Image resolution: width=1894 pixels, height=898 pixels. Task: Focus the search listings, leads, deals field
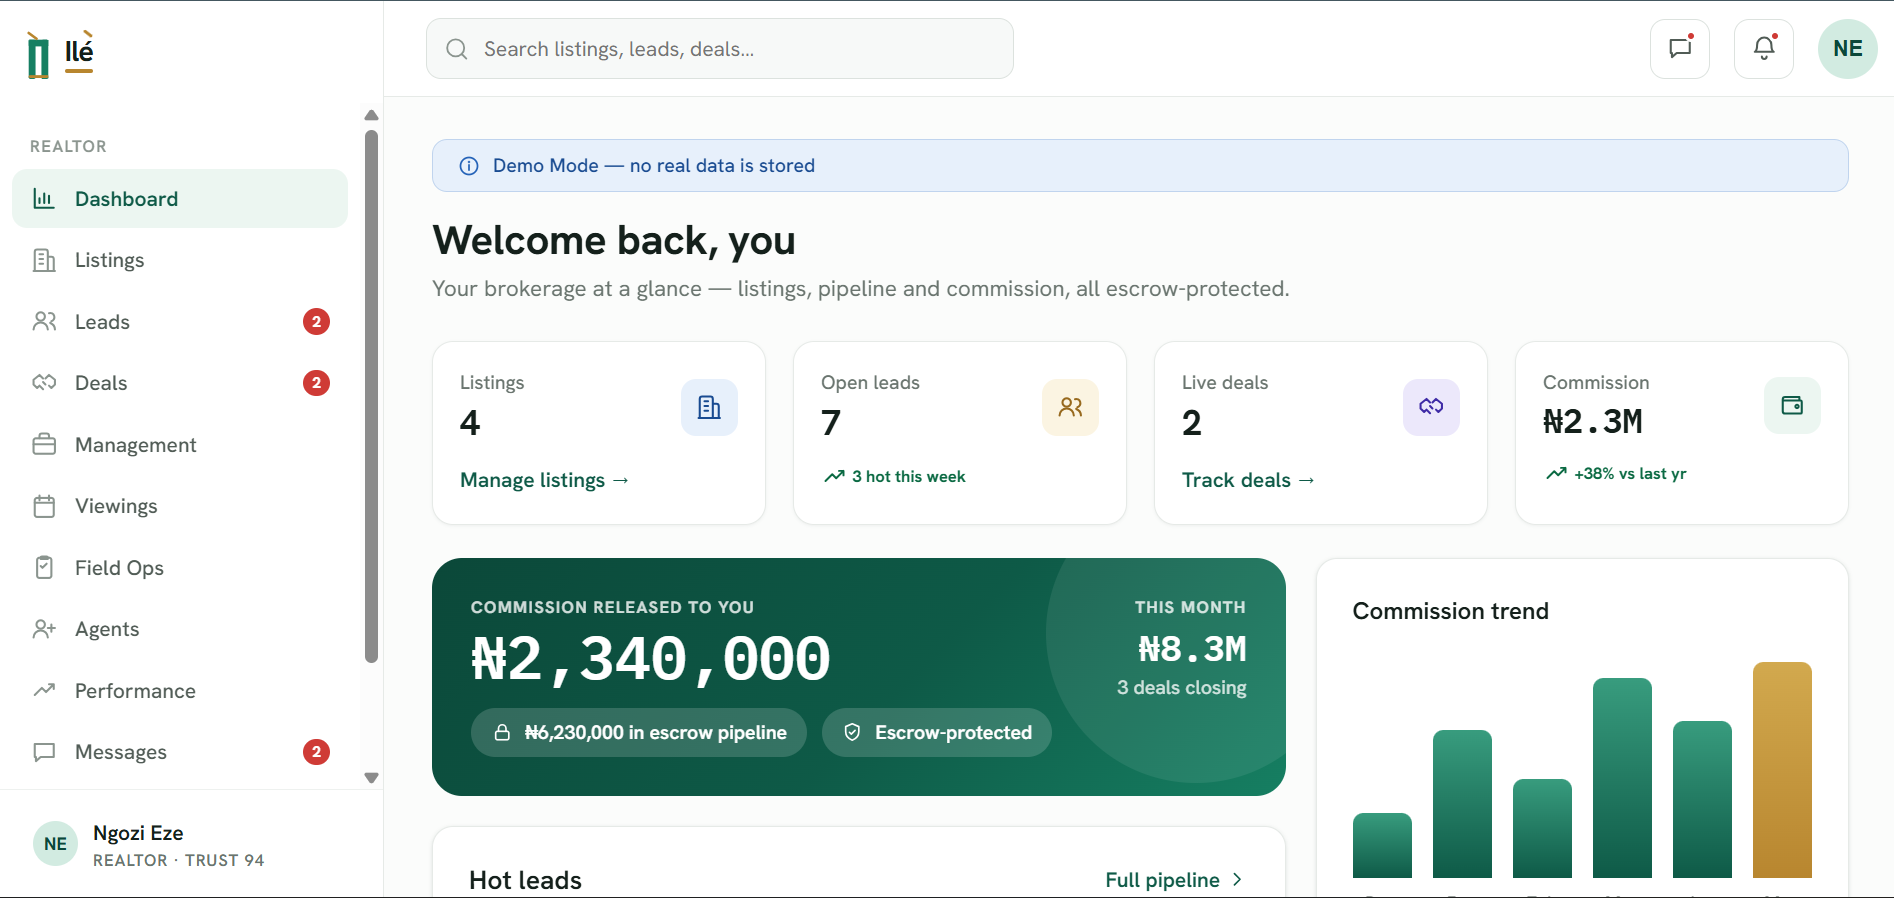point(720,49)
